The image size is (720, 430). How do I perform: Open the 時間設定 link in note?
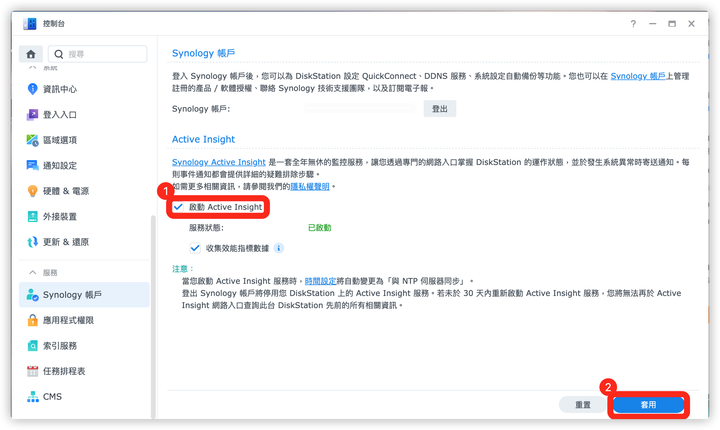point(321,281)
